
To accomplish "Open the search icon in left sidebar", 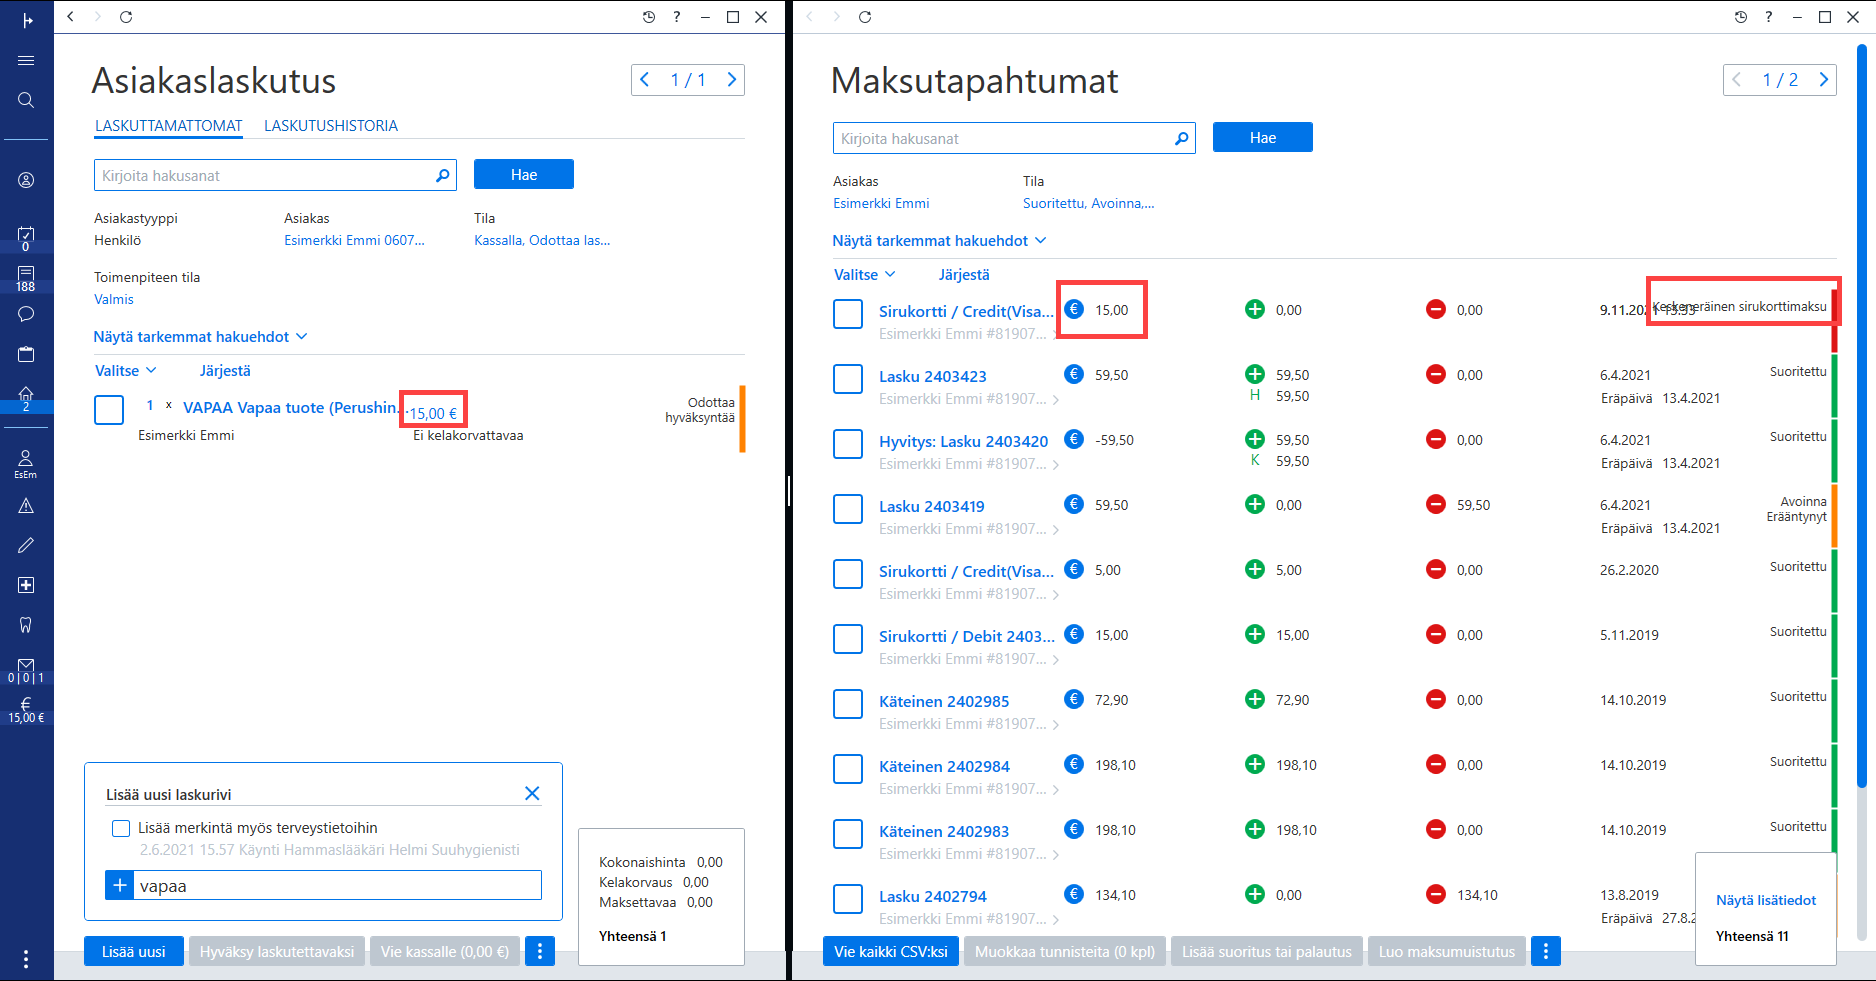I will [26, 100].
